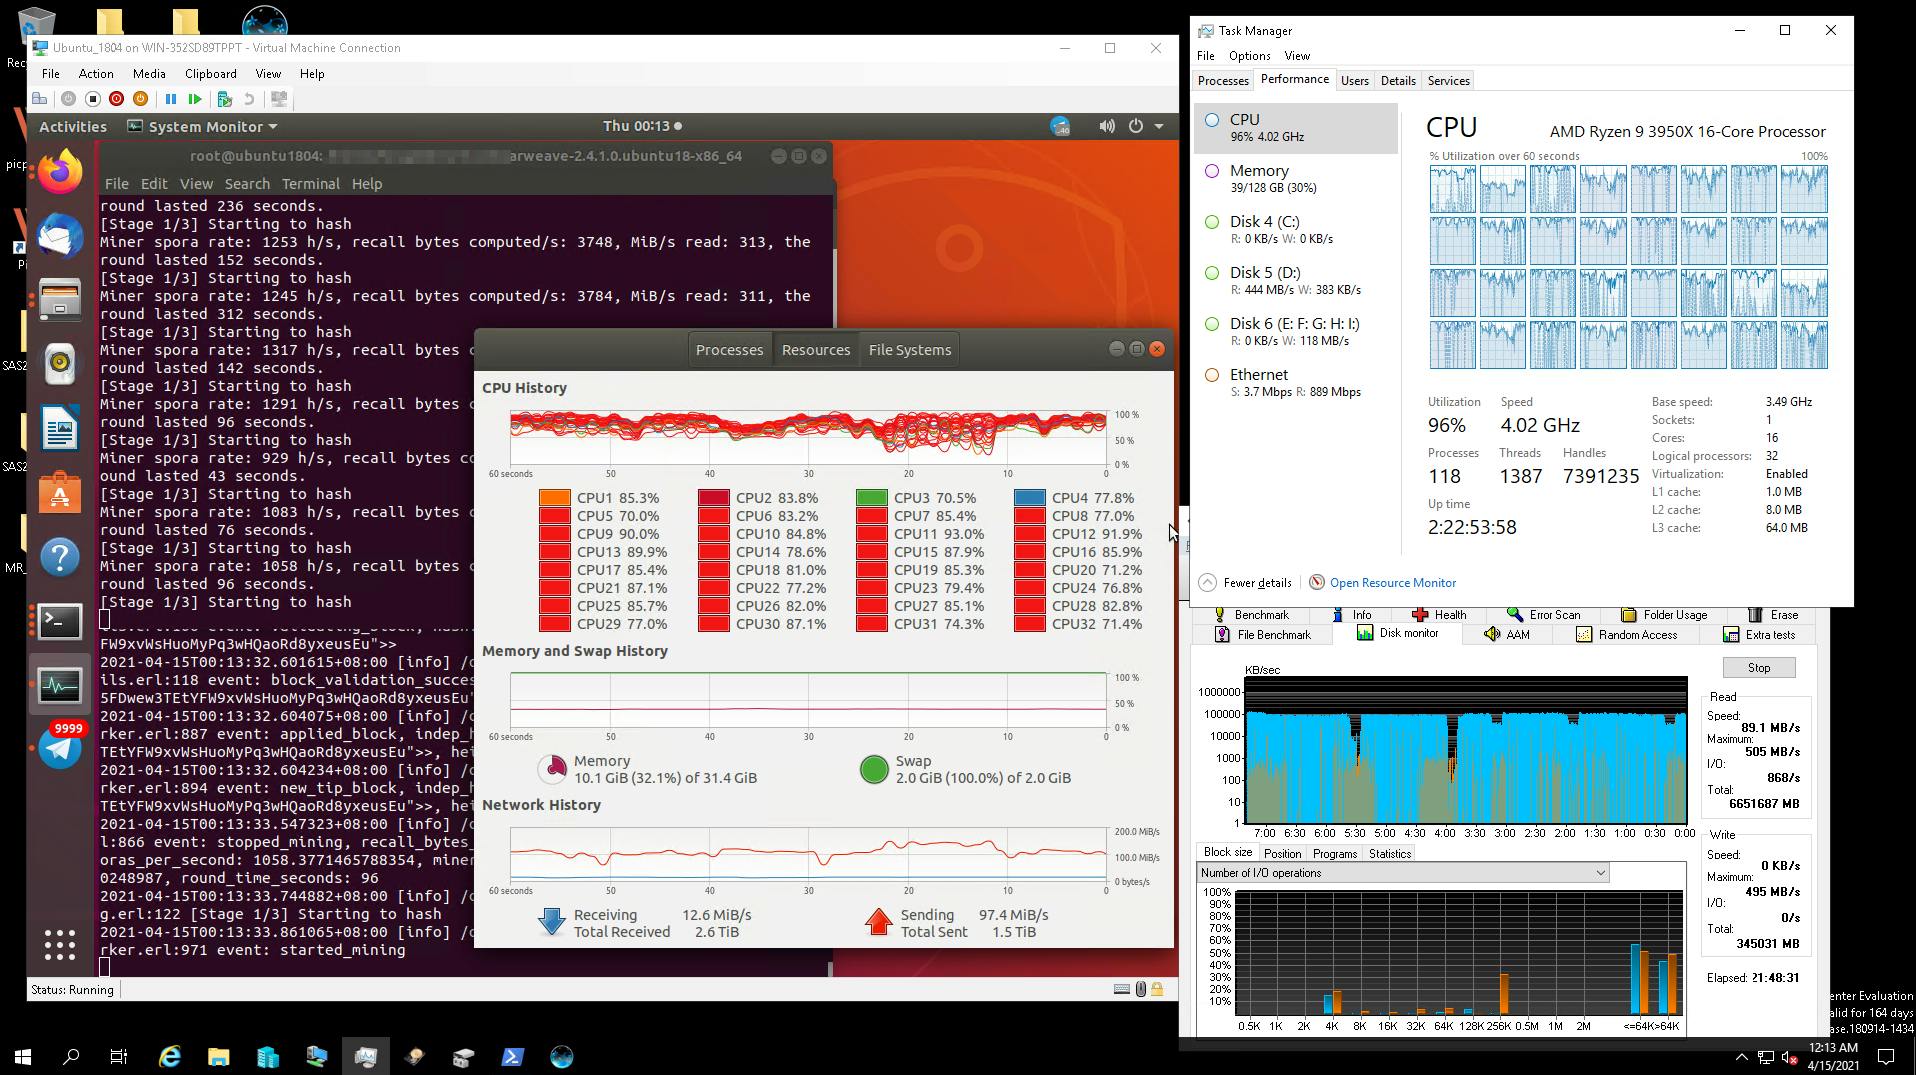The width and height of the screenshot is (1916, 1075).
Task: Open the HD Tune Random Access tab
Action: pos(1627,635)
